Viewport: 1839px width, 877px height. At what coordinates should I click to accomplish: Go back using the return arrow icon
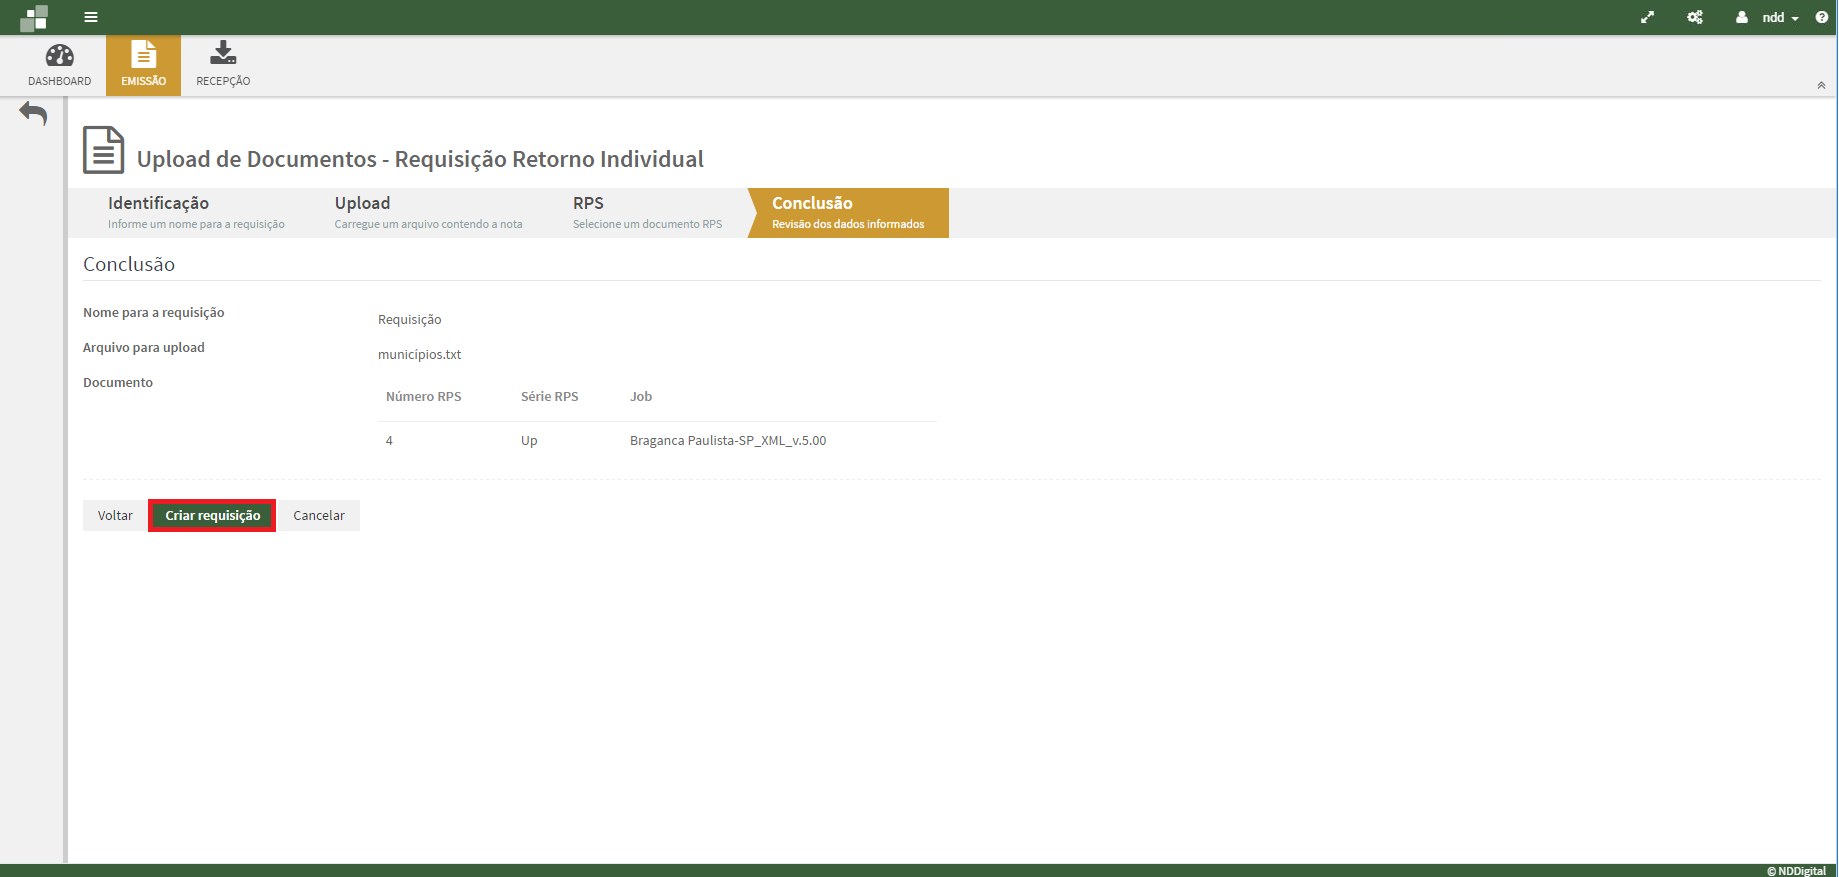[33, 113]
